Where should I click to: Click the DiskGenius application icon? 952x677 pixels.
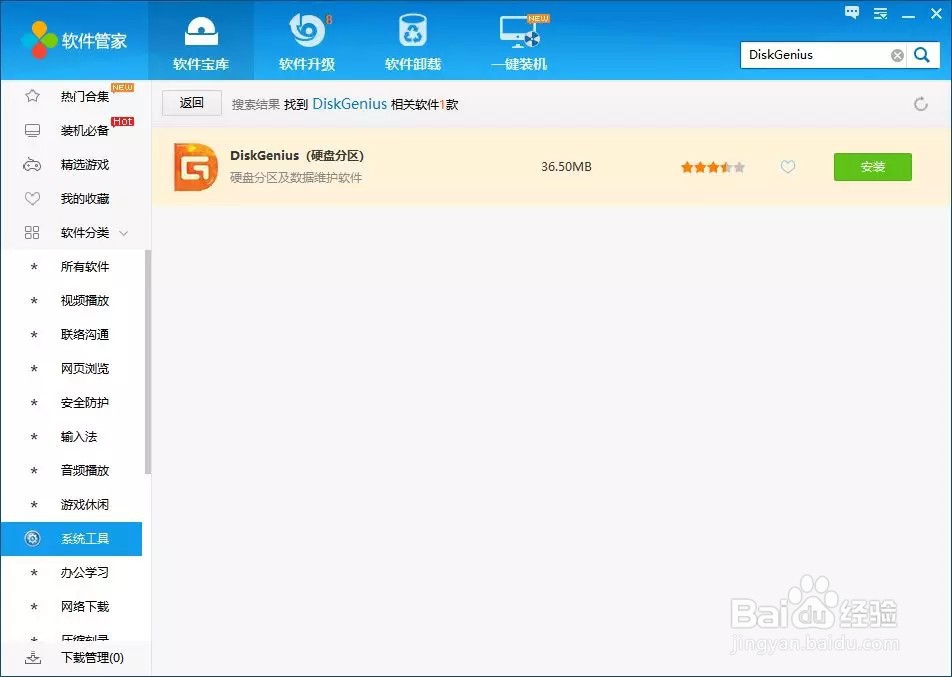[196, 167]
